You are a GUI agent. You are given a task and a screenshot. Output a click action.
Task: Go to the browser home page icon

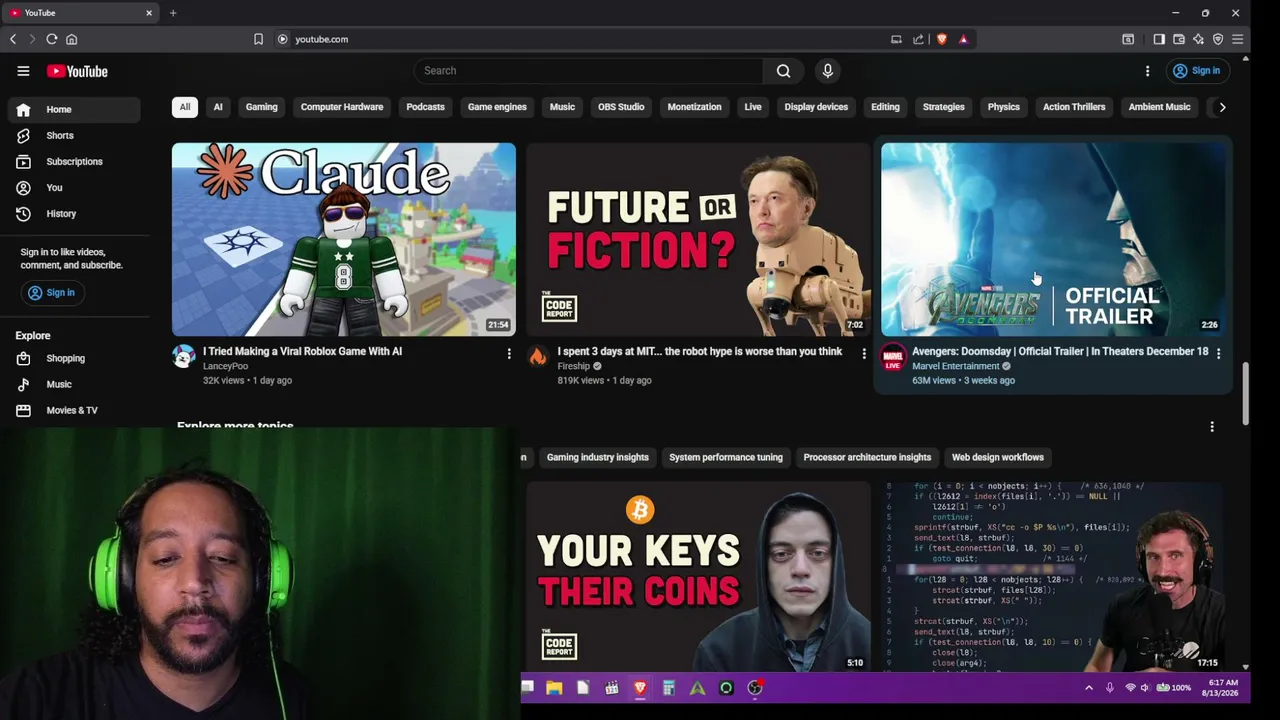pos(71,39)
